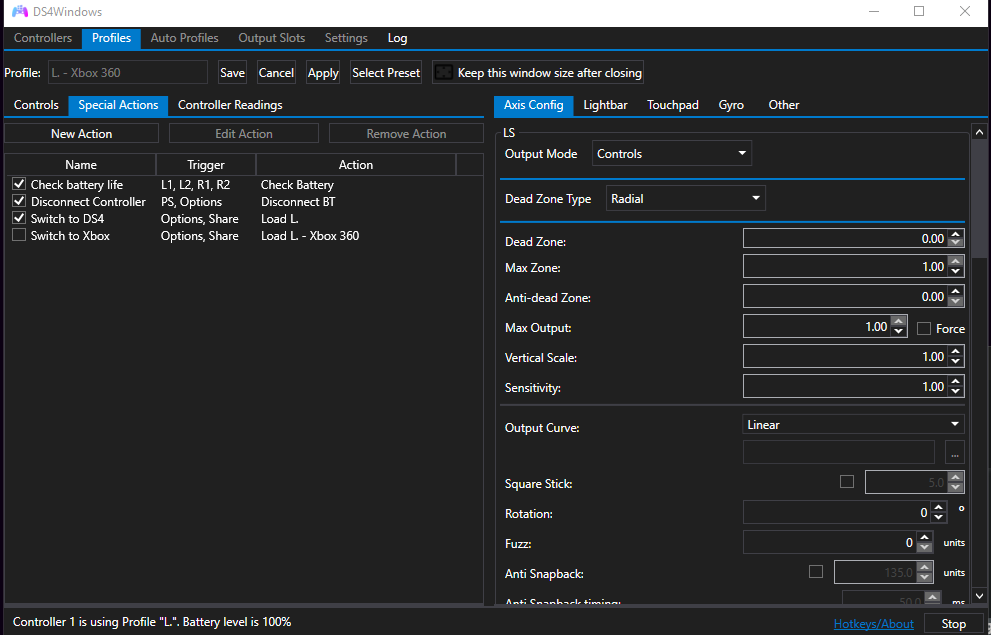
Task: Increment Max Output using its up arrow
Action: pyautogui.click(x=897, y=320)
